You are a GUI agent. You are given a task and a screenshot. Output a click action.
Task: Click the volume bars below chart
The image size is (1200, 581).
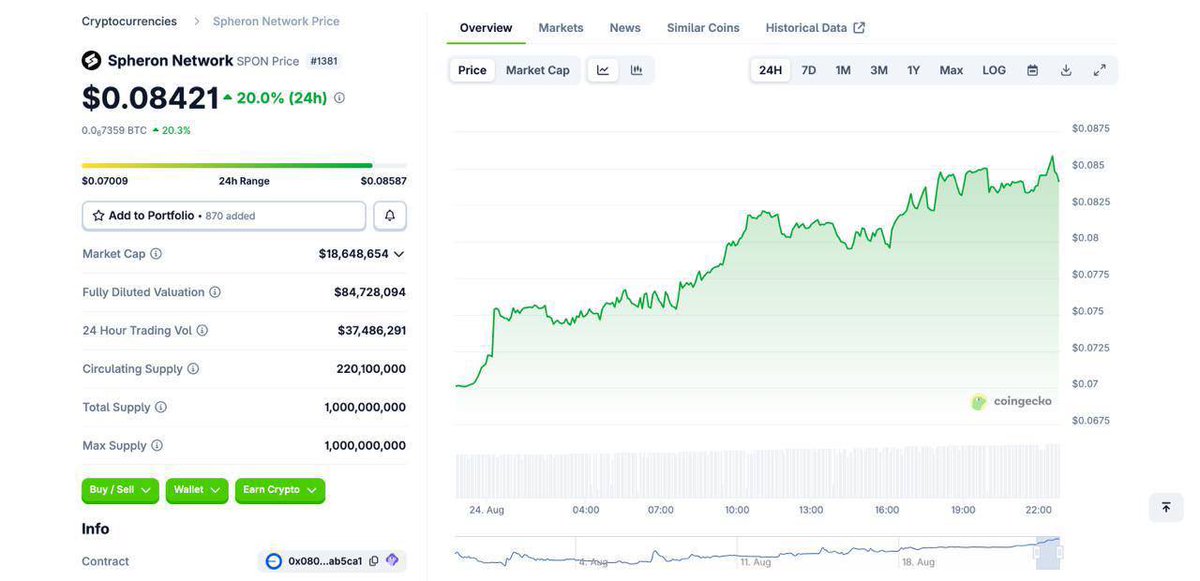pyautogui.click(x=757, y=470)
